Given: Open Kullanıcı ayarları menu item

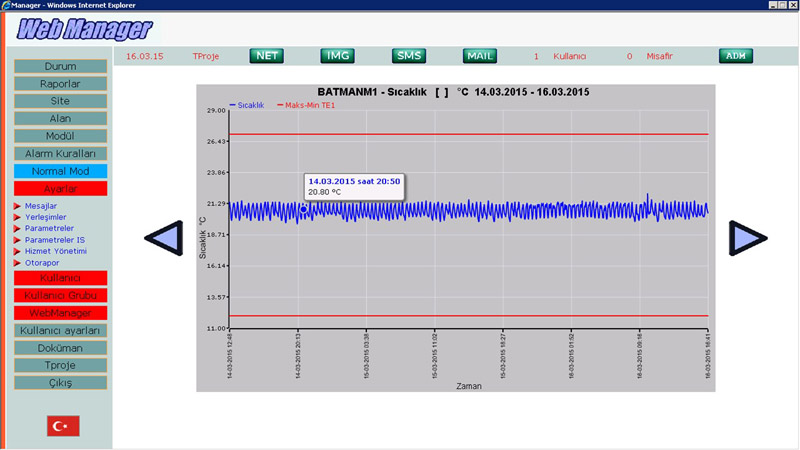Looking at the screenshot, I should (x=60, y=331).
